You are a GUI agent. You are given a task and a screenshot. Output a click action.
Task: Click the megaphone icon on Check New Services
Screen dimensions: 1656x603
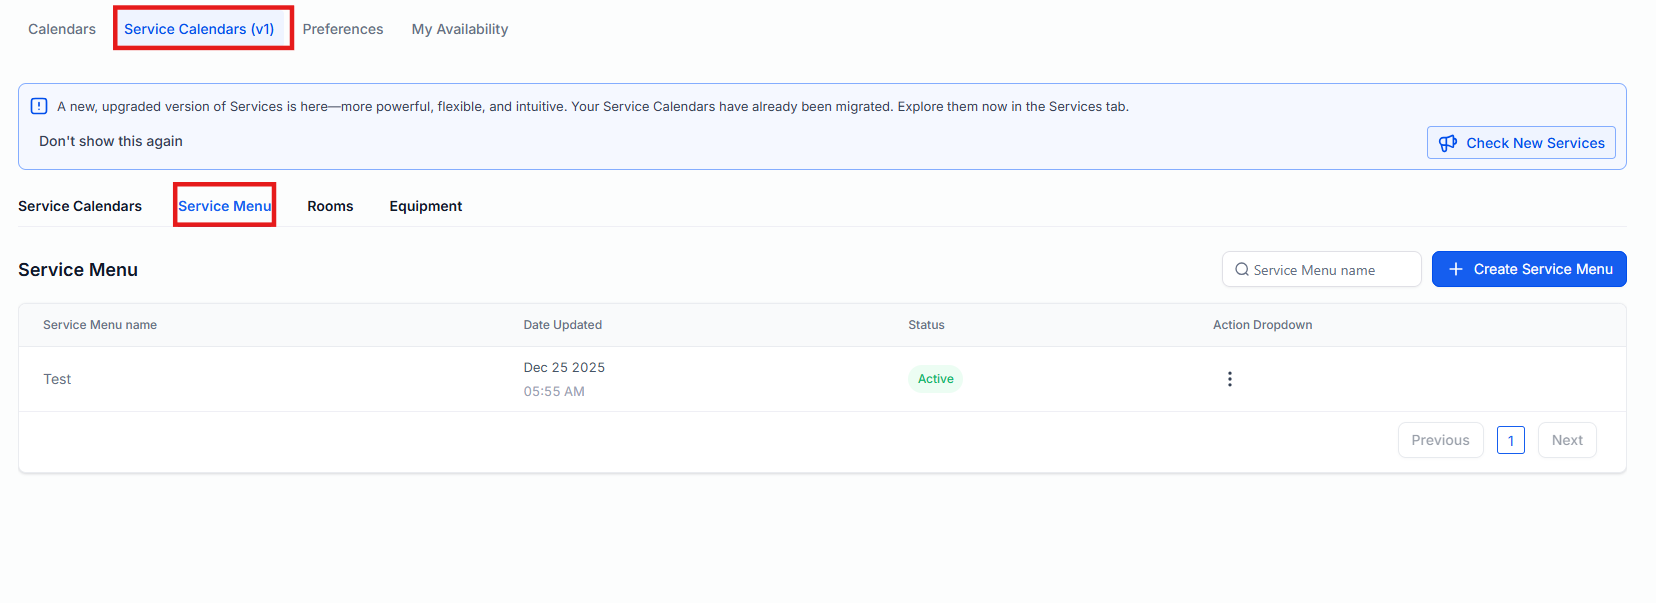point(1447,143)
